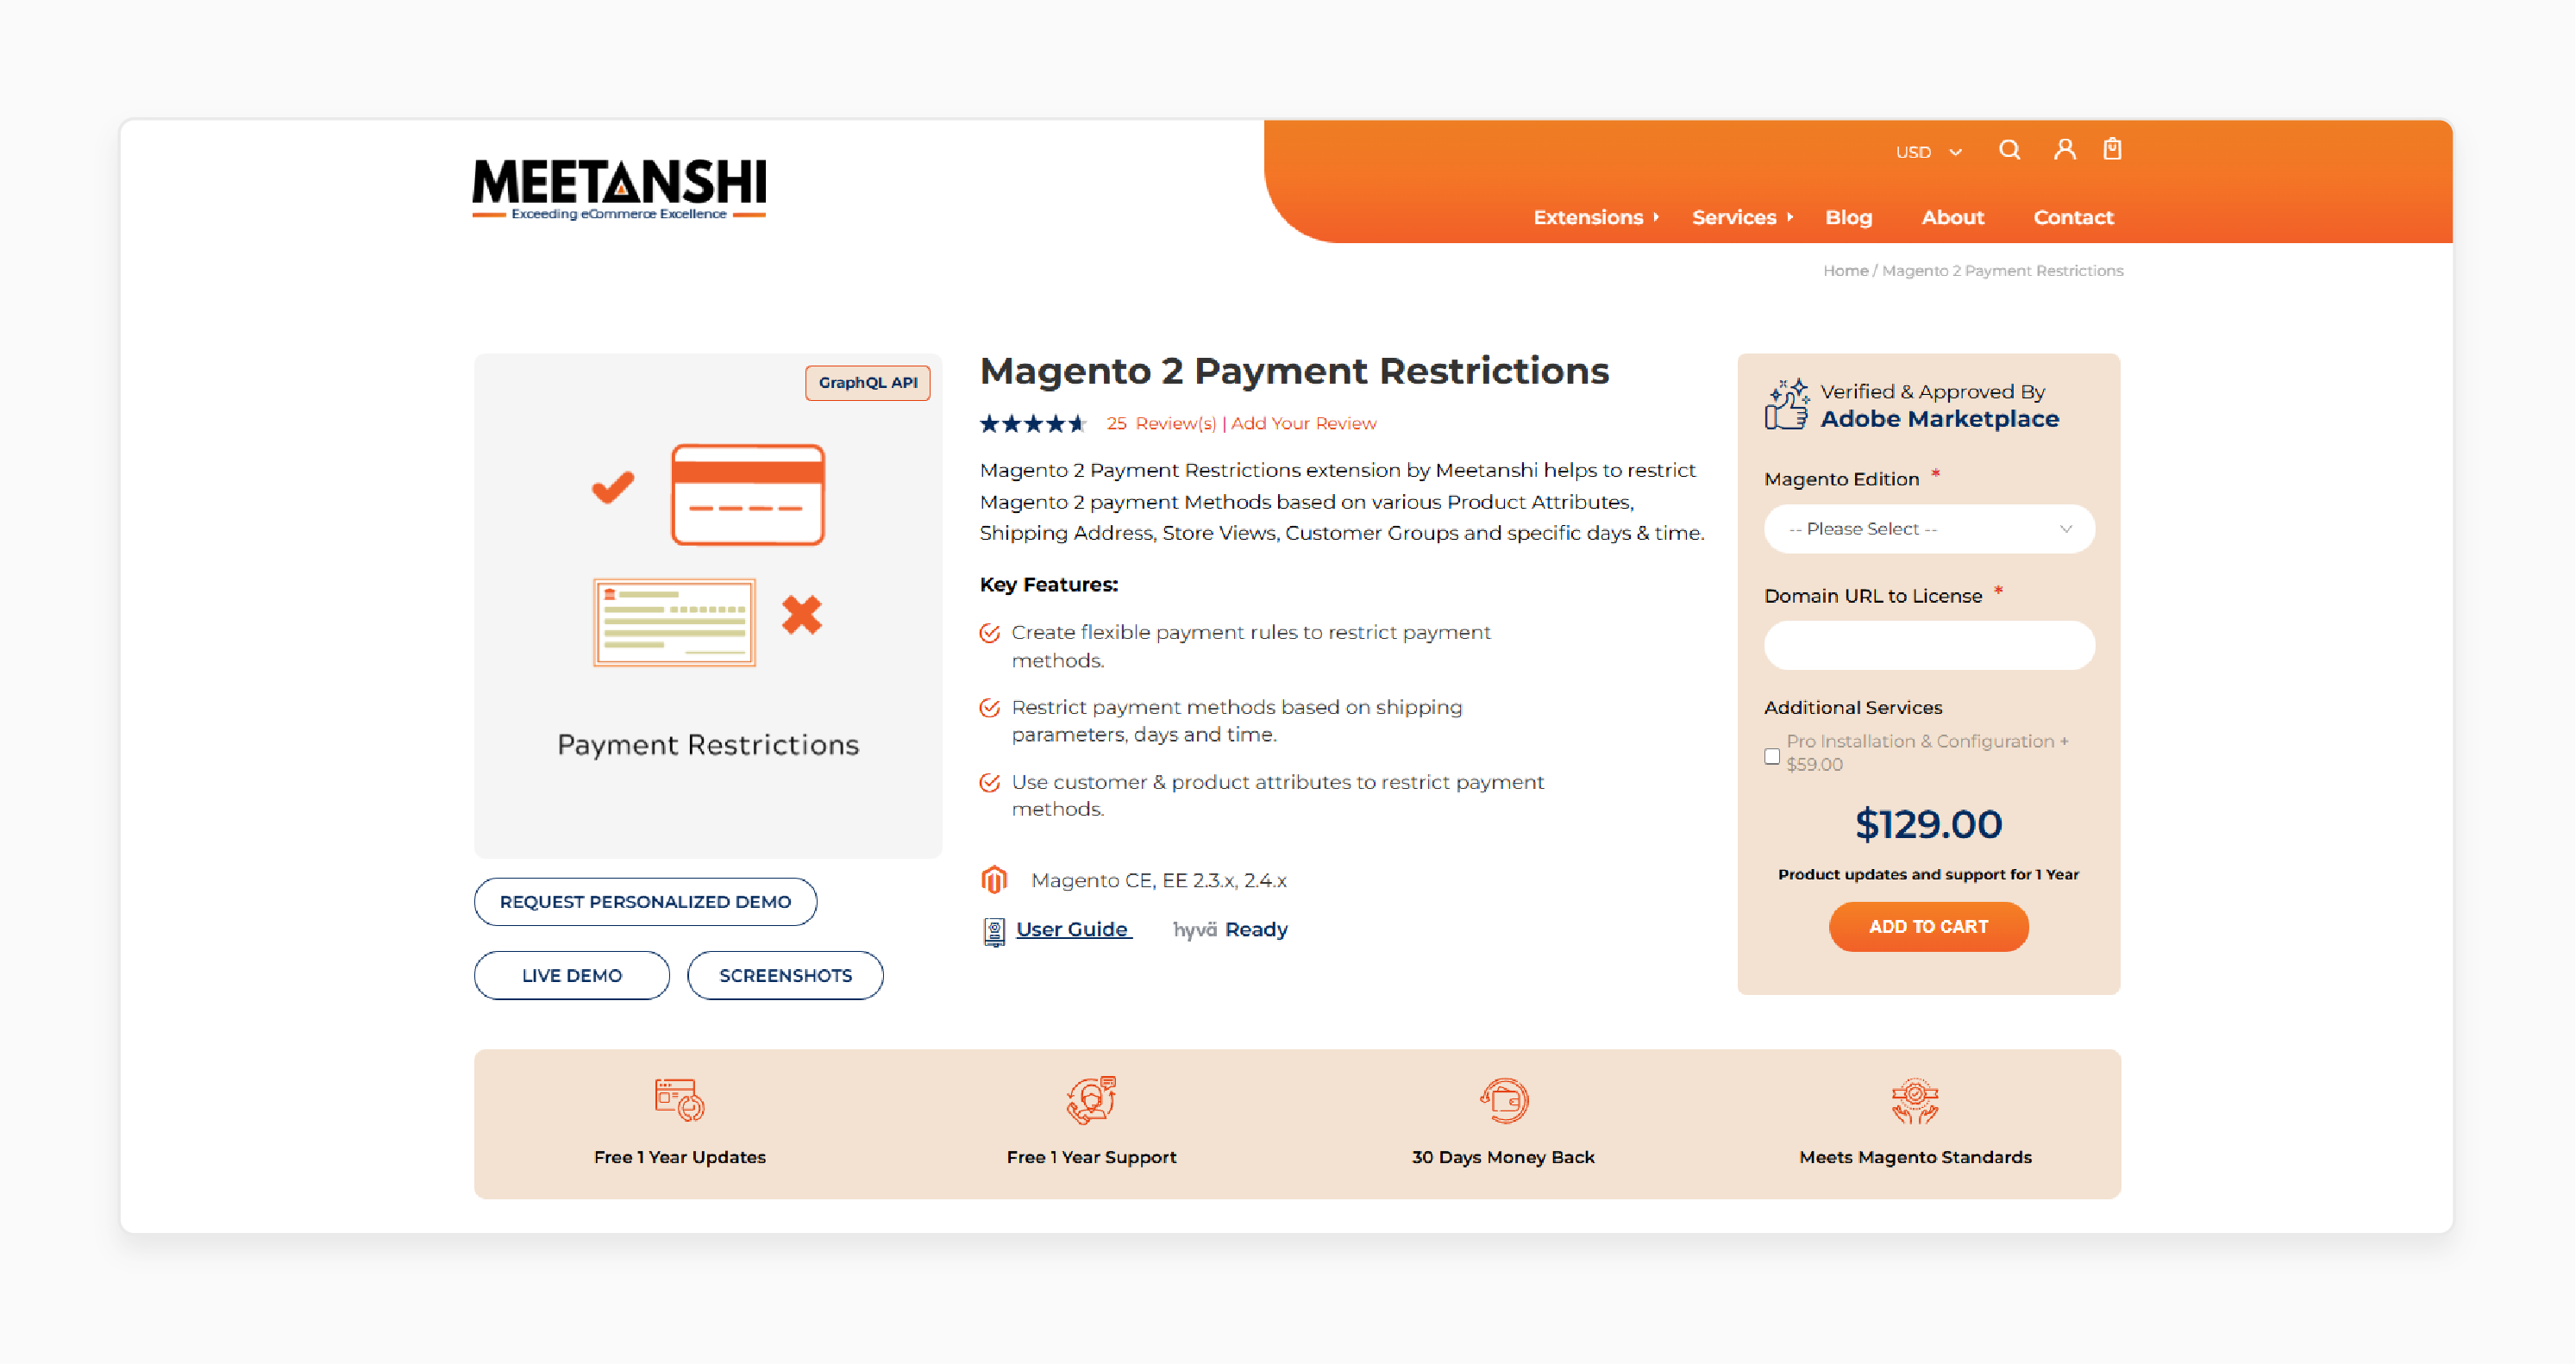The height and width of the screenshot is (1364, 2576).
Task: Click the Blog menu item
Action: click(1850, 218)
